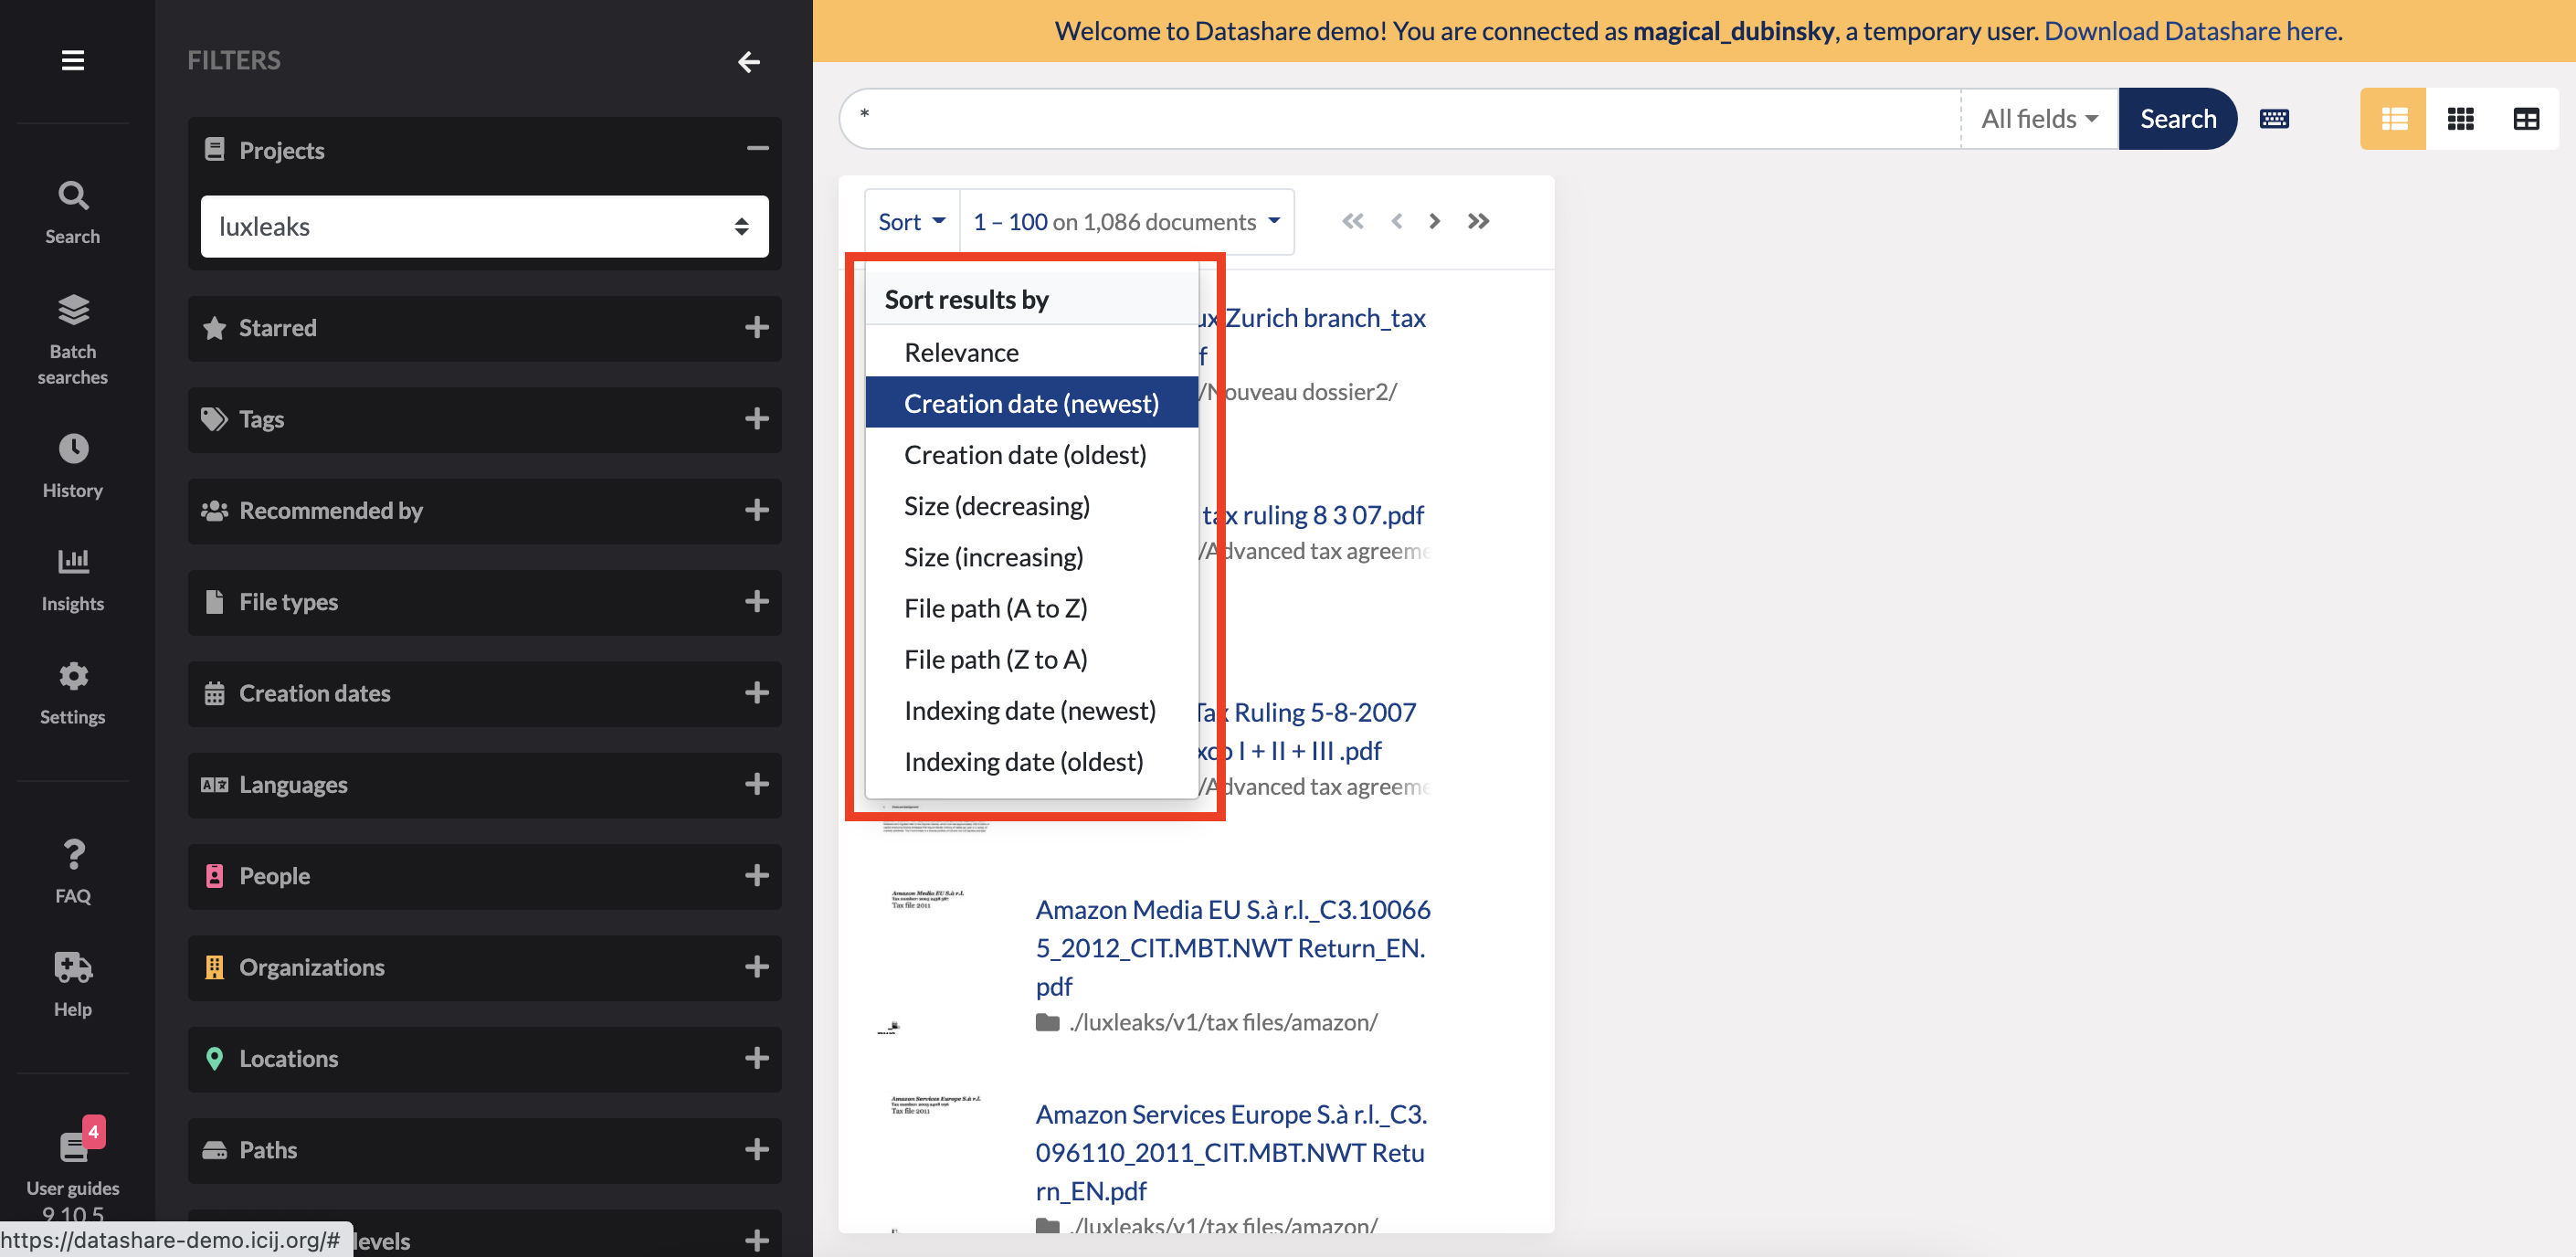Image resolution: width=2576 pixels, height=1257 pixels.
Task: Go to previous results page
Action: pos(1396,221)
